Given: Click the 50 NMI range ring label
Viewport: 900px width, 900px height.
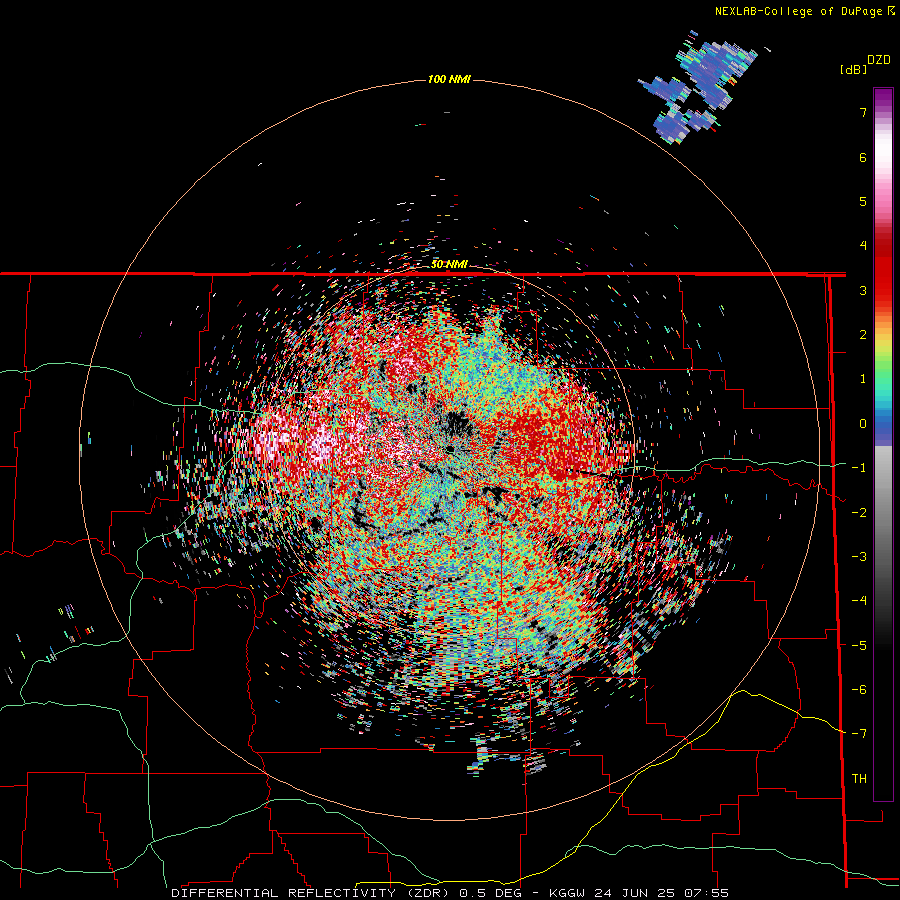Looking at the screenshot, I should tap(449, 265).
